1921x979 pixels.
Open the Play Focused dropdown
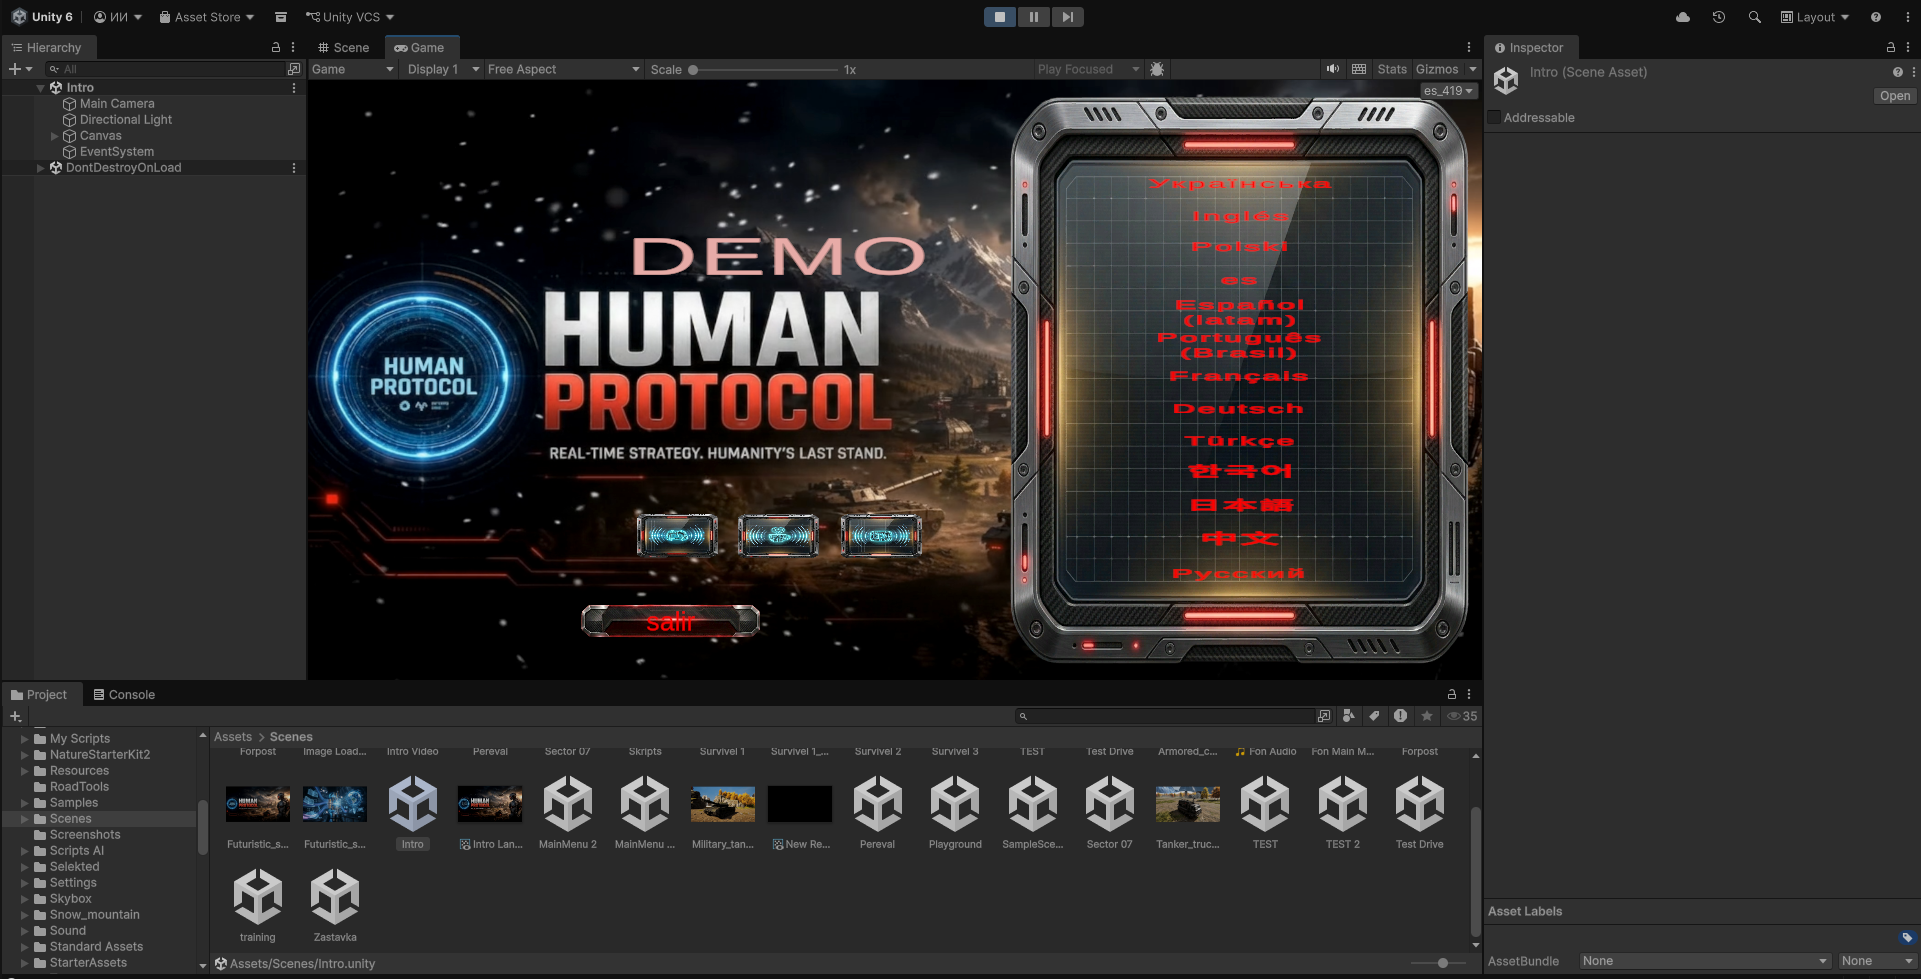1087,69
